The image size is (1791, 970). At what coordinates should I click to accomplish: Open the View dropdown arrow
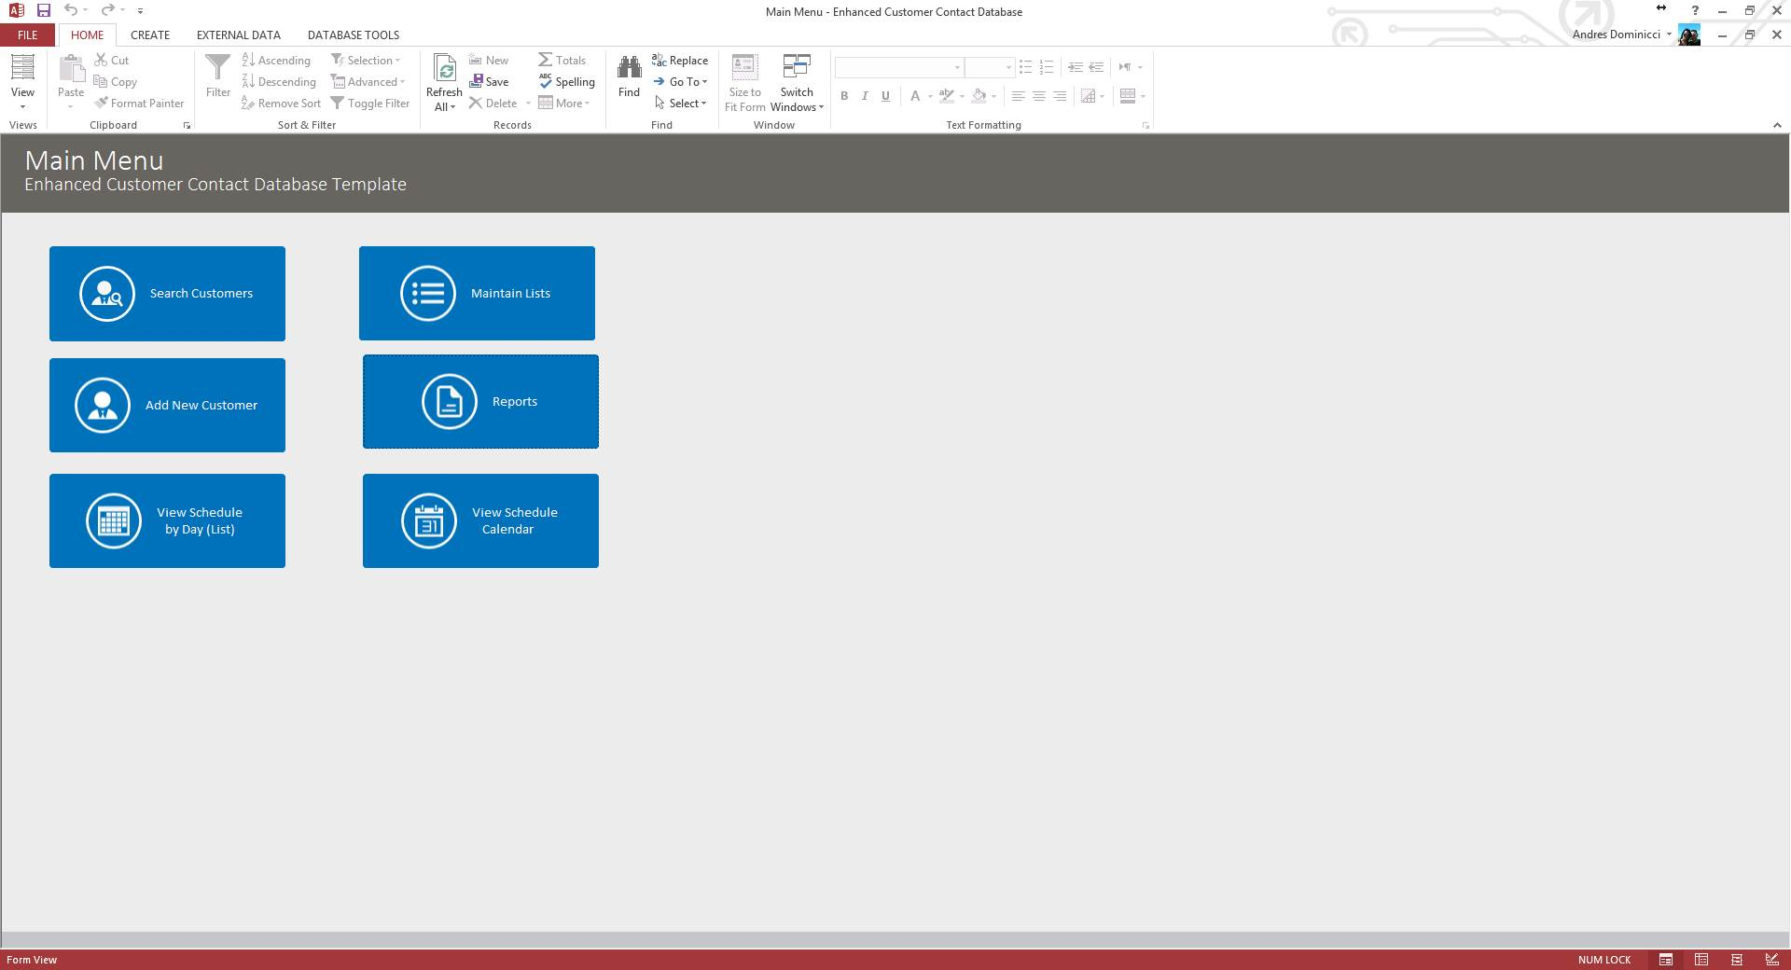[22, 105]
